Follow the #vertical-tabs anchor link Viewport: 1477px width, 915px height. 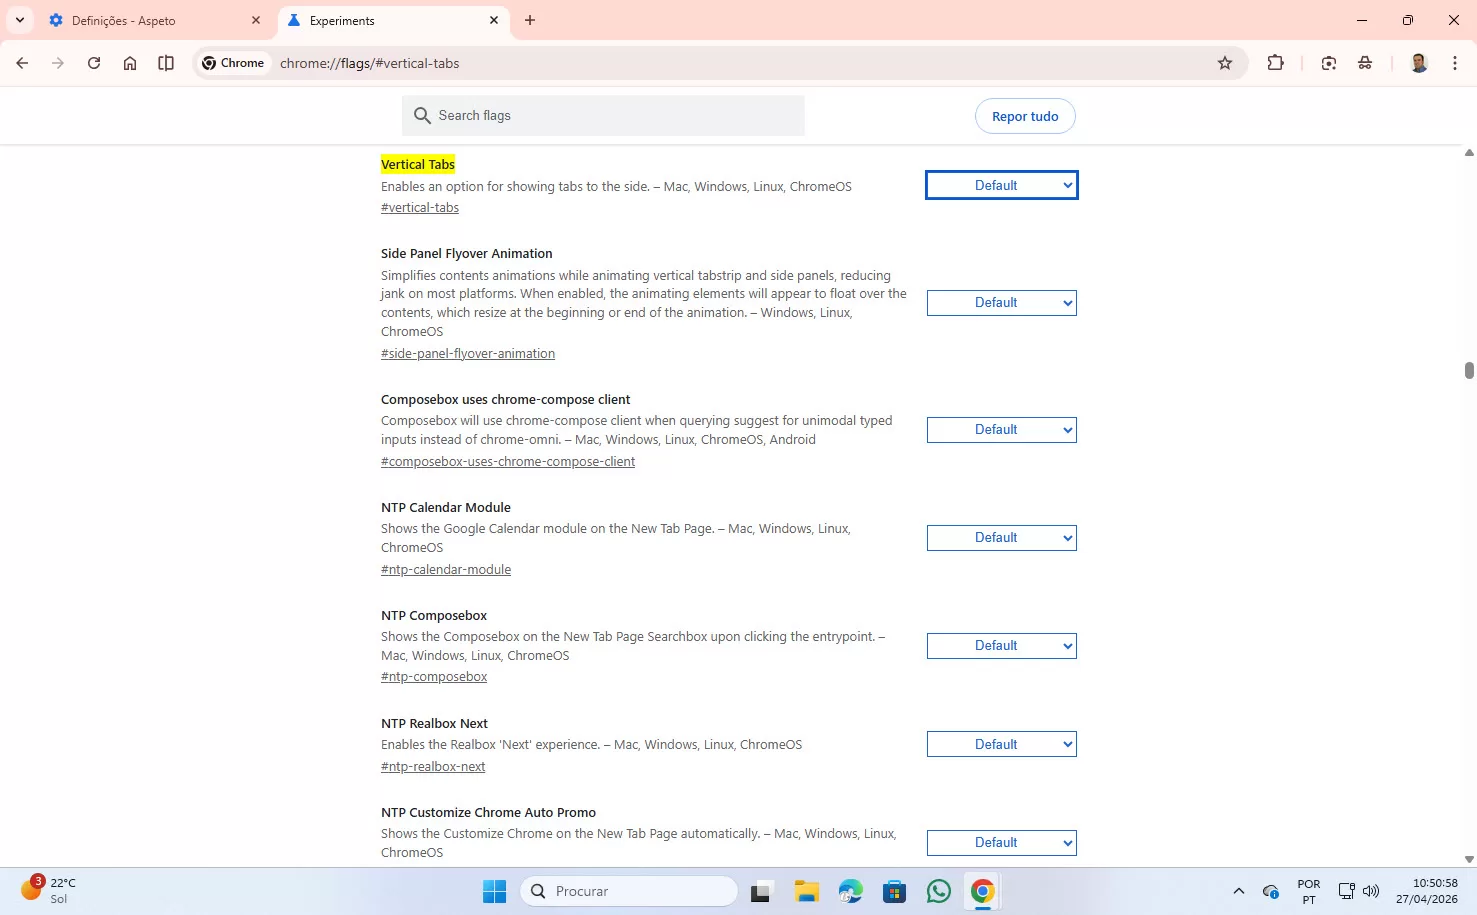(420, 208)
